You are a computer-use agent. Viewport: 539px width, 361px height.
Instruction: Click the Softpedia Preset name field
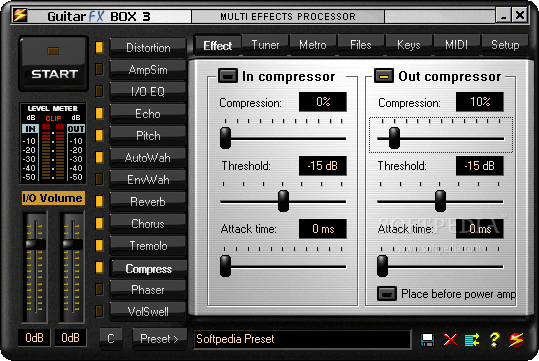(302, 339)
